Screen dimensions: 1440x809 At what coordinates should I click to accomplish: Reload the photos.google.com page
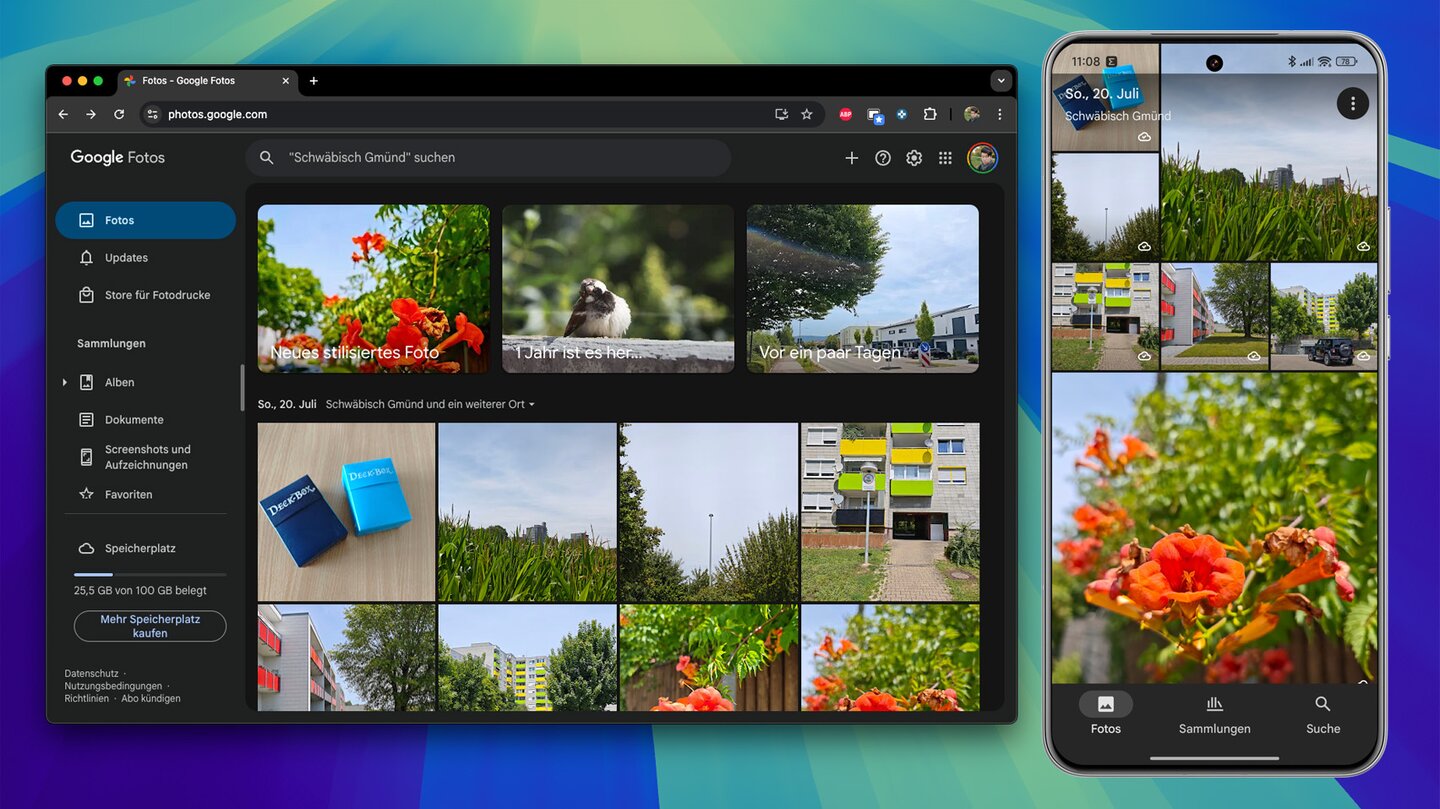pyautogui.click(x=119, y=114)
